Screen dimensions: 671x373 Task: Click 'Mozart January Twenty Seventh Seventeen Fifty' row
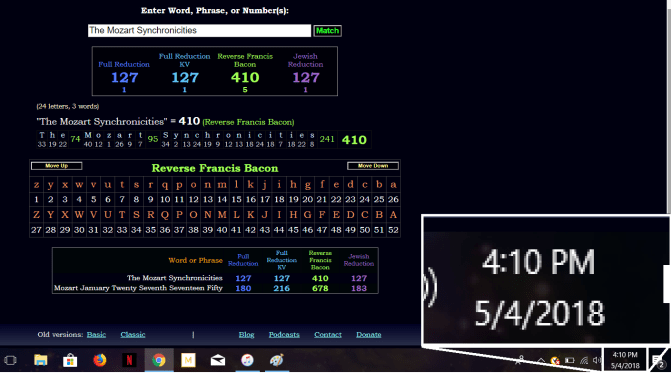138,288
